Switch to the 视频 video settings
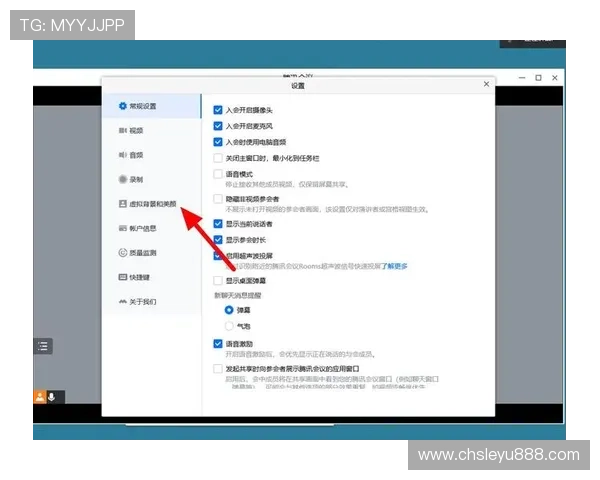 (152, 131)
